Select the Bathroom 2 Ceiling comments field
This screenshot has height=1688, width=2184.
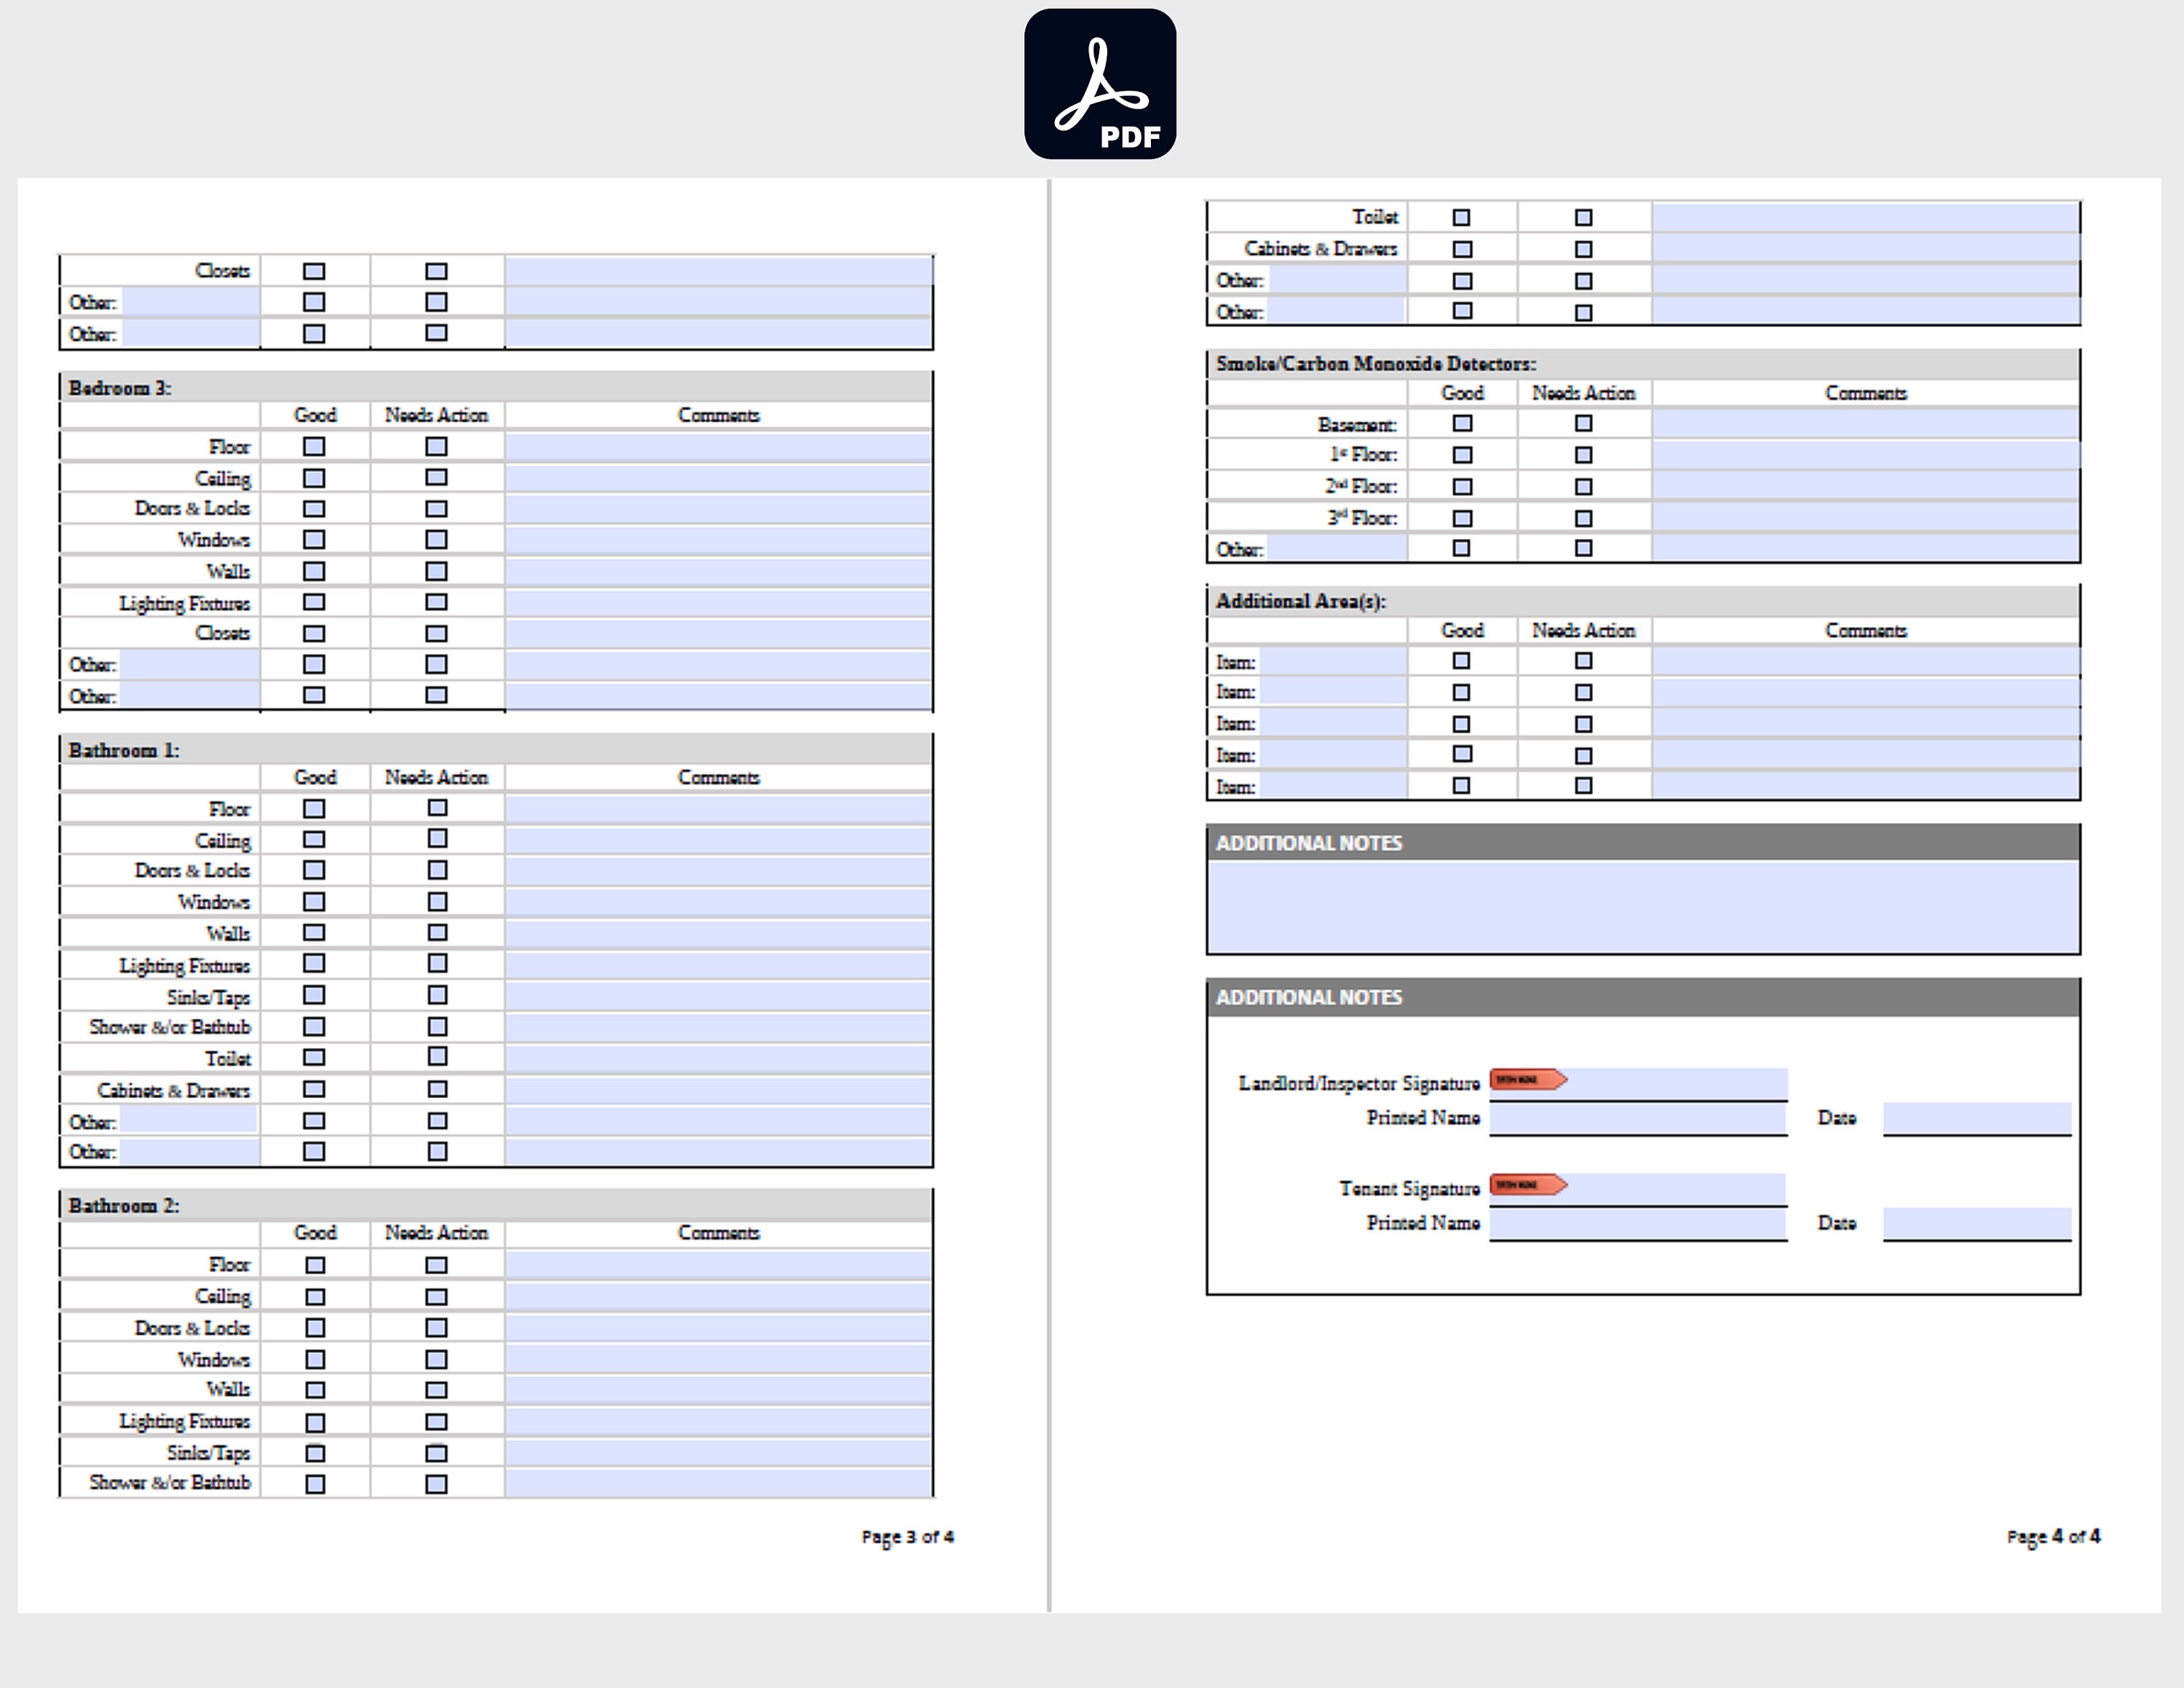pyautogui.click(x=718, y=1296)
